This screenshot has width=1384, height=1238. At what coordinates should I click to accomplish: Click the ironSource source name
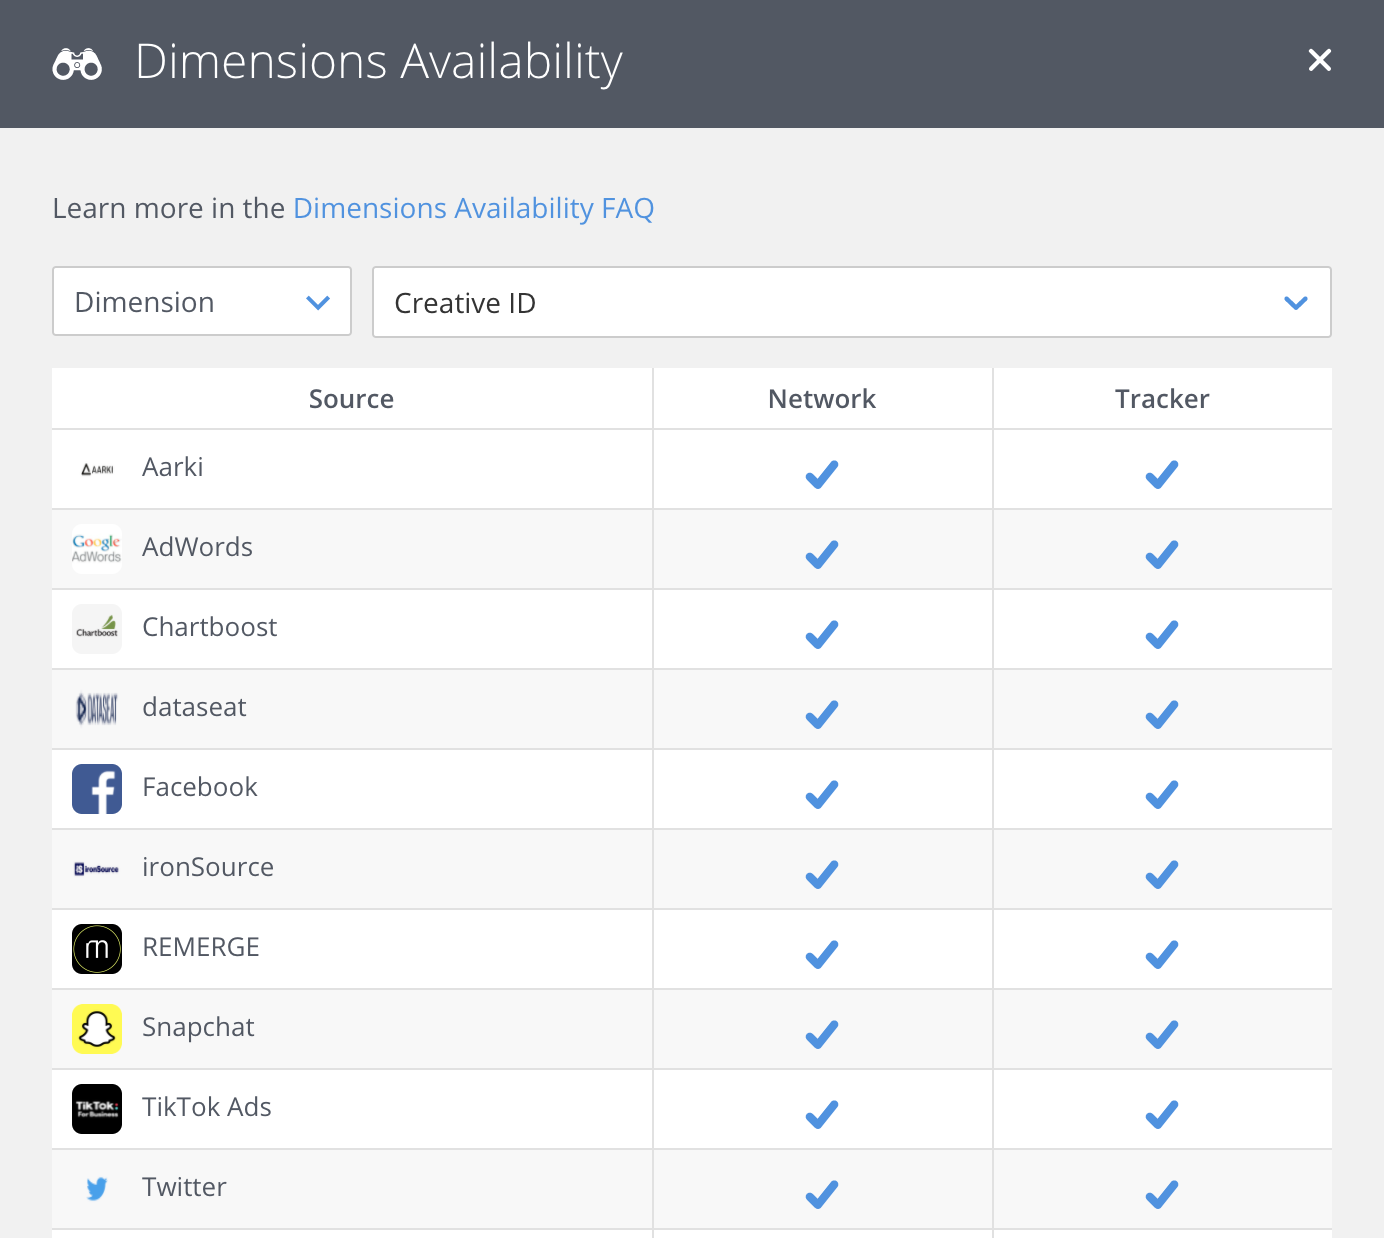(x=208, y=867)
